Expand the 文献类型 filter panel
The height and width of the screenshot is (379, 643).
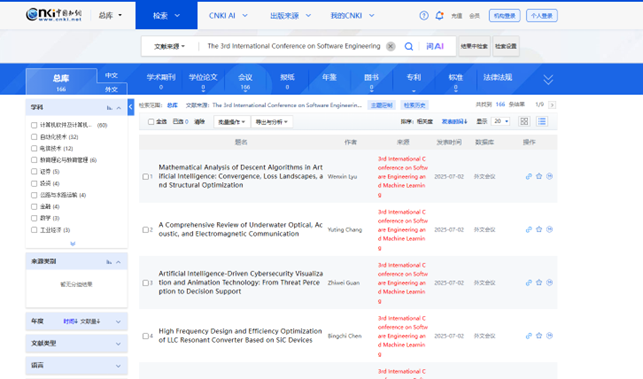tap(118, 344)
